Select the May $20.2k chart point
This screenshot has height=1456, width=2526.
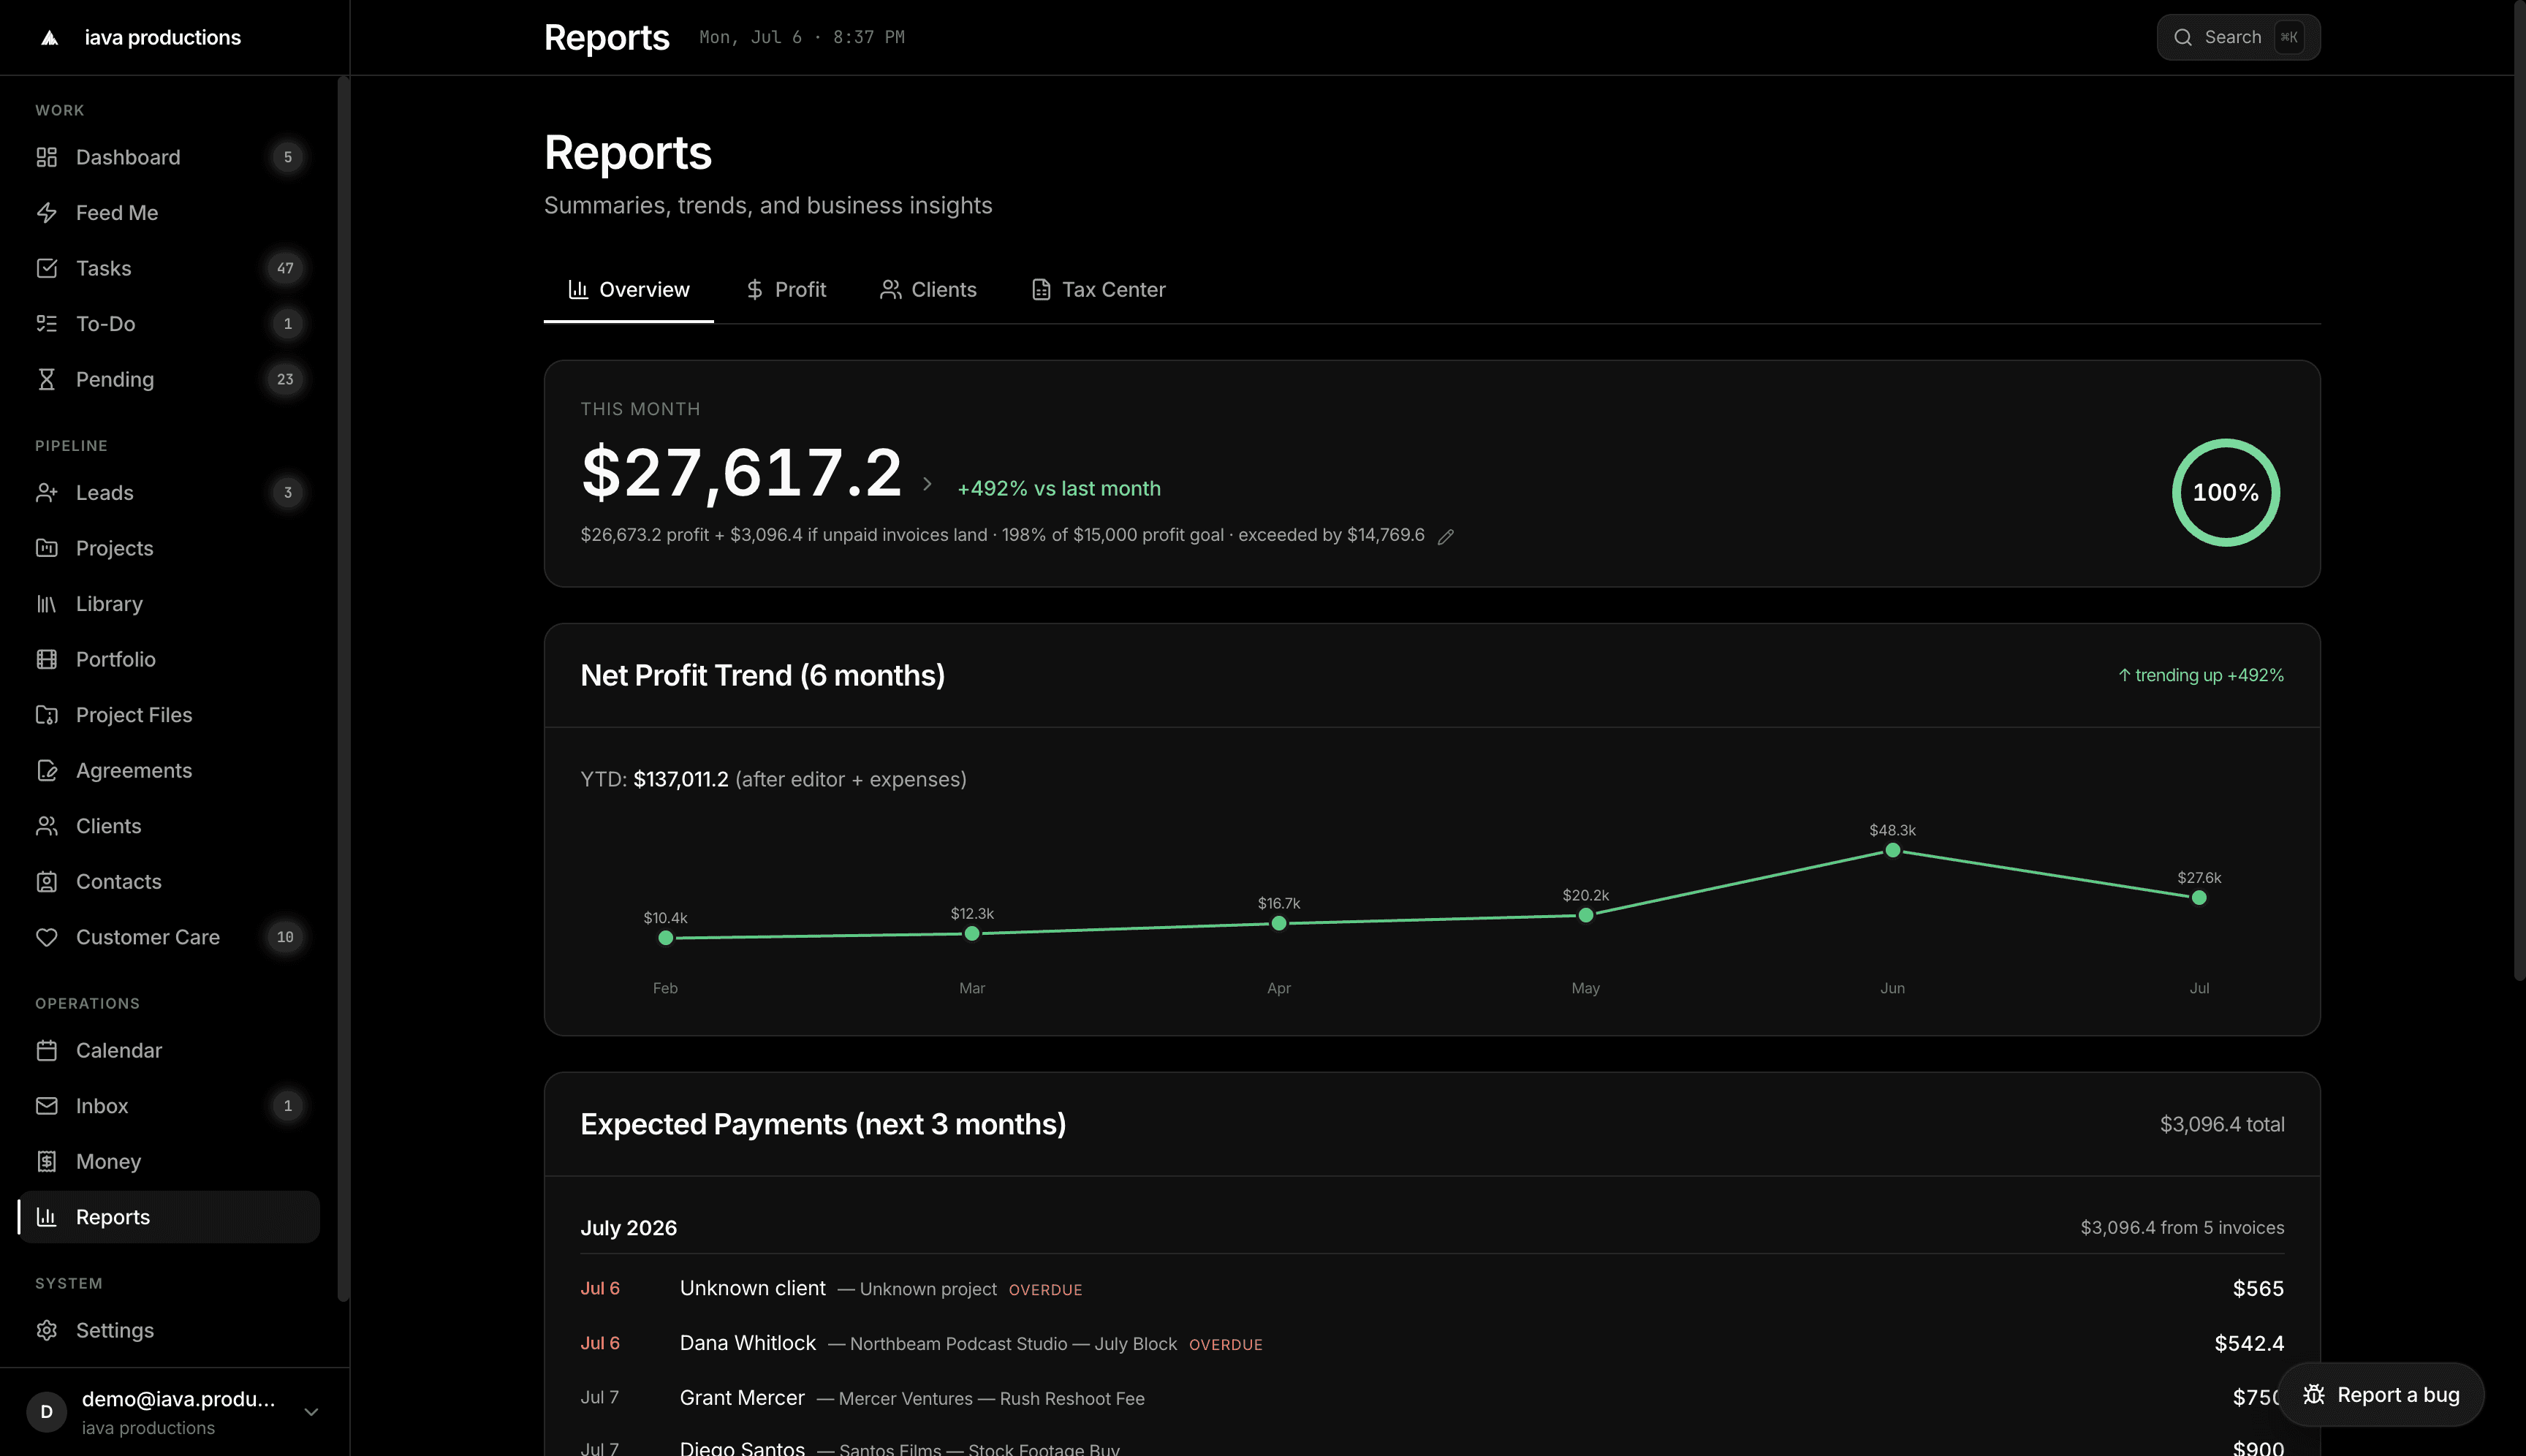click(x=1585, y=915)
